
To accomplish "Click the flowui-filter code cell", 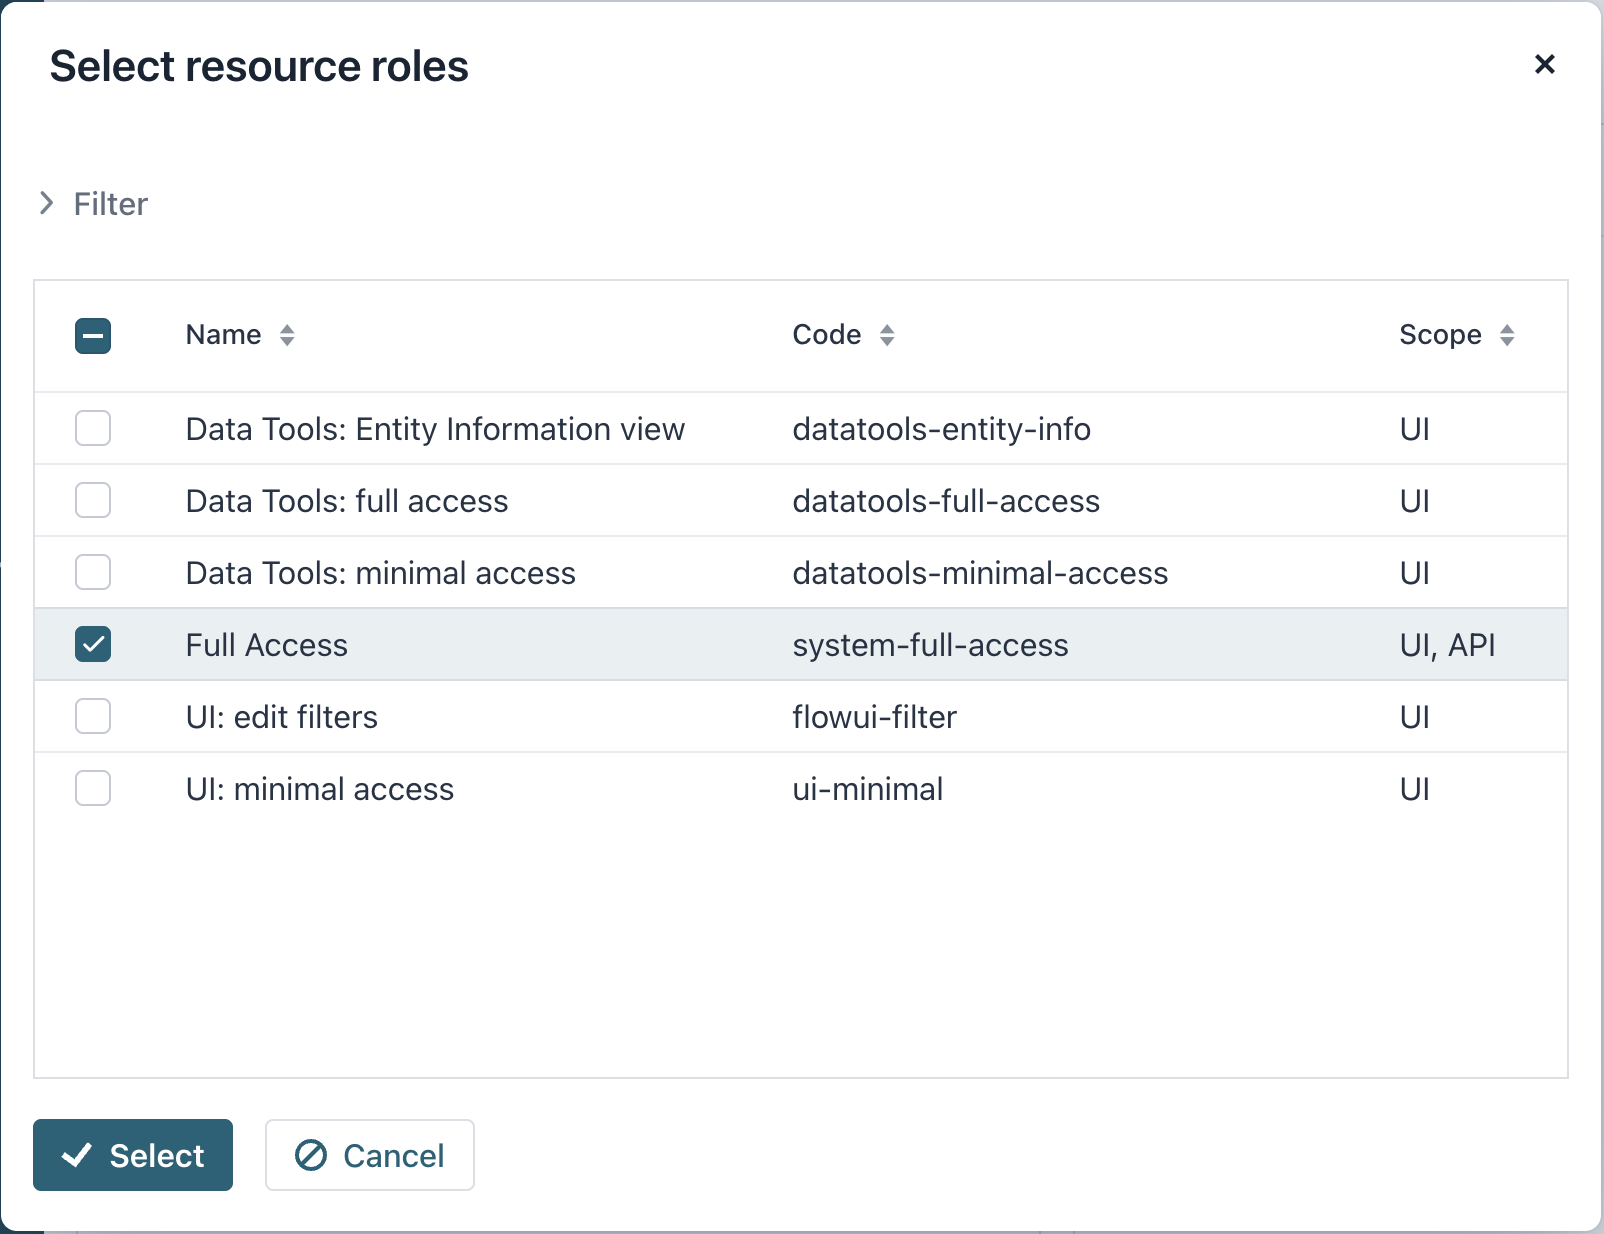I will pyautogui.click(x=874, y=717).
